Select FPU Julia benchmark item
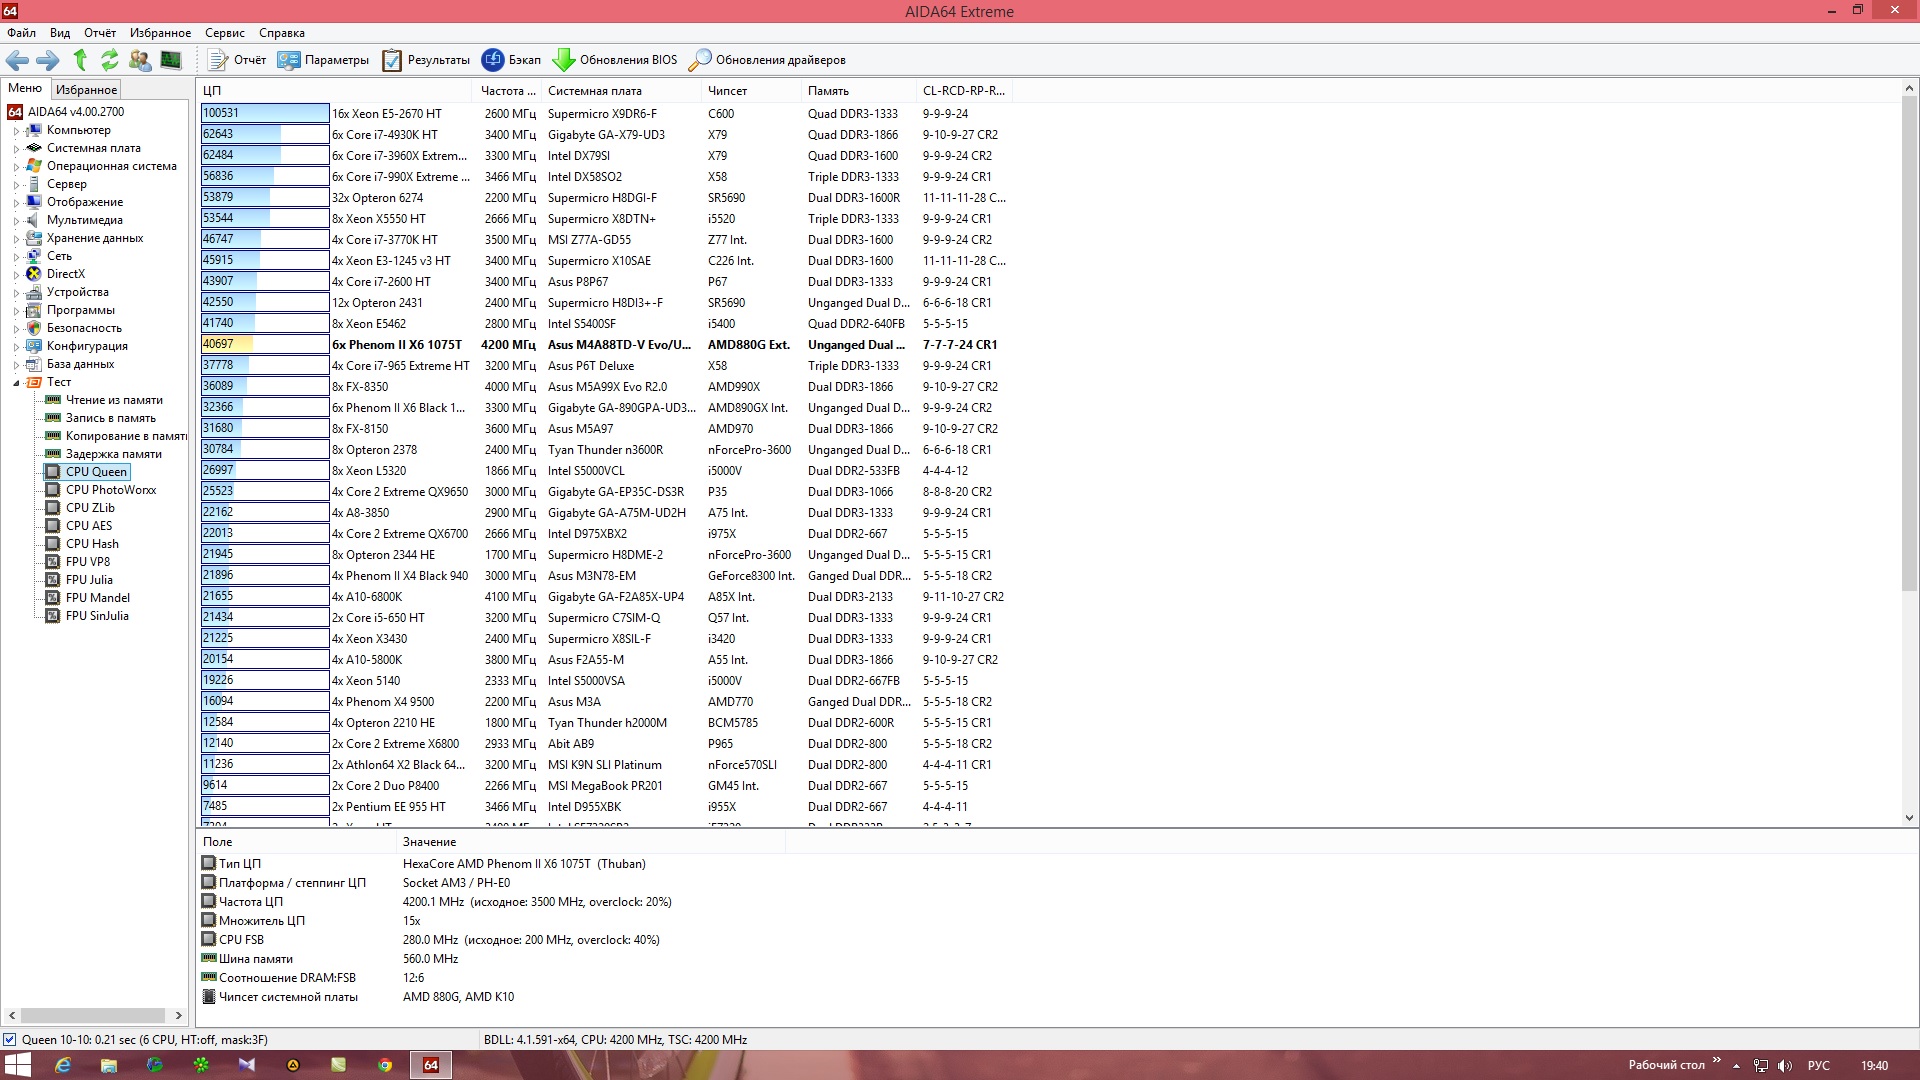 tap(89, 580)
